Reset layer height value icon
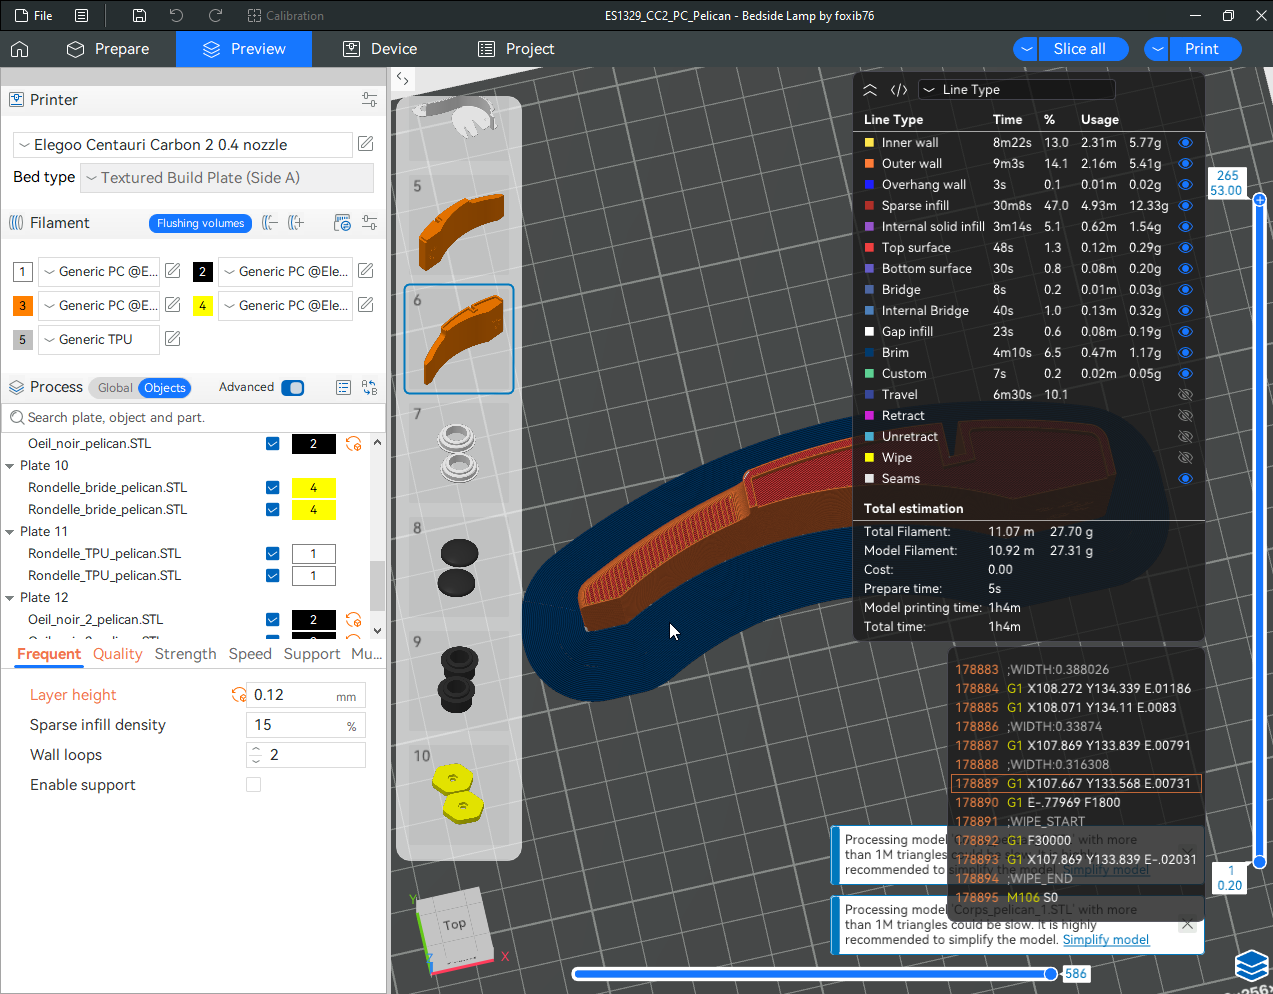Image resolution: width=1273 pixels, height=994 pixels. [x=238, y=695]
